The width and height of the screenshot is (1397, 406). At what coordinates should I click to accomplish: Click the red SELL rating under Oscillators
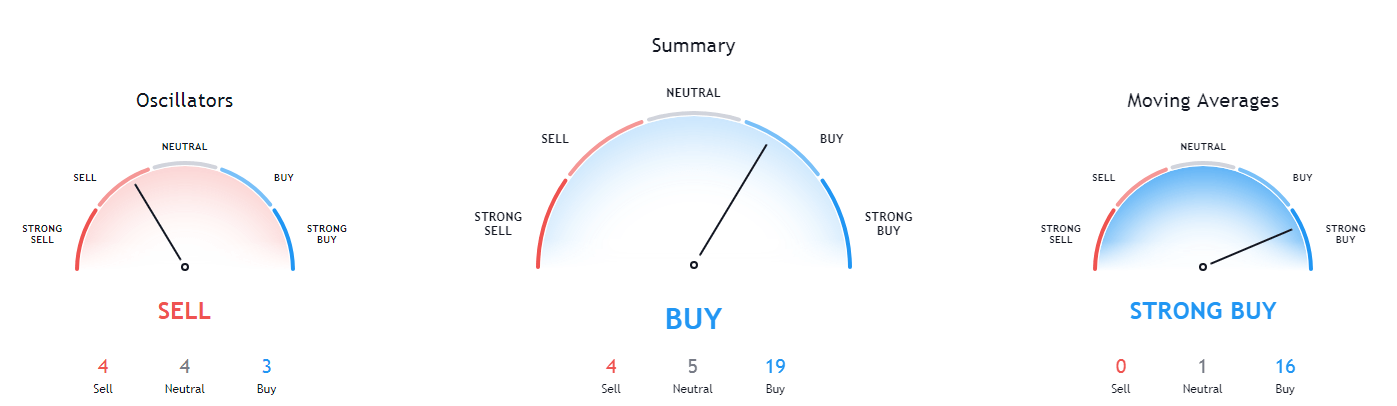click(184, 311)
